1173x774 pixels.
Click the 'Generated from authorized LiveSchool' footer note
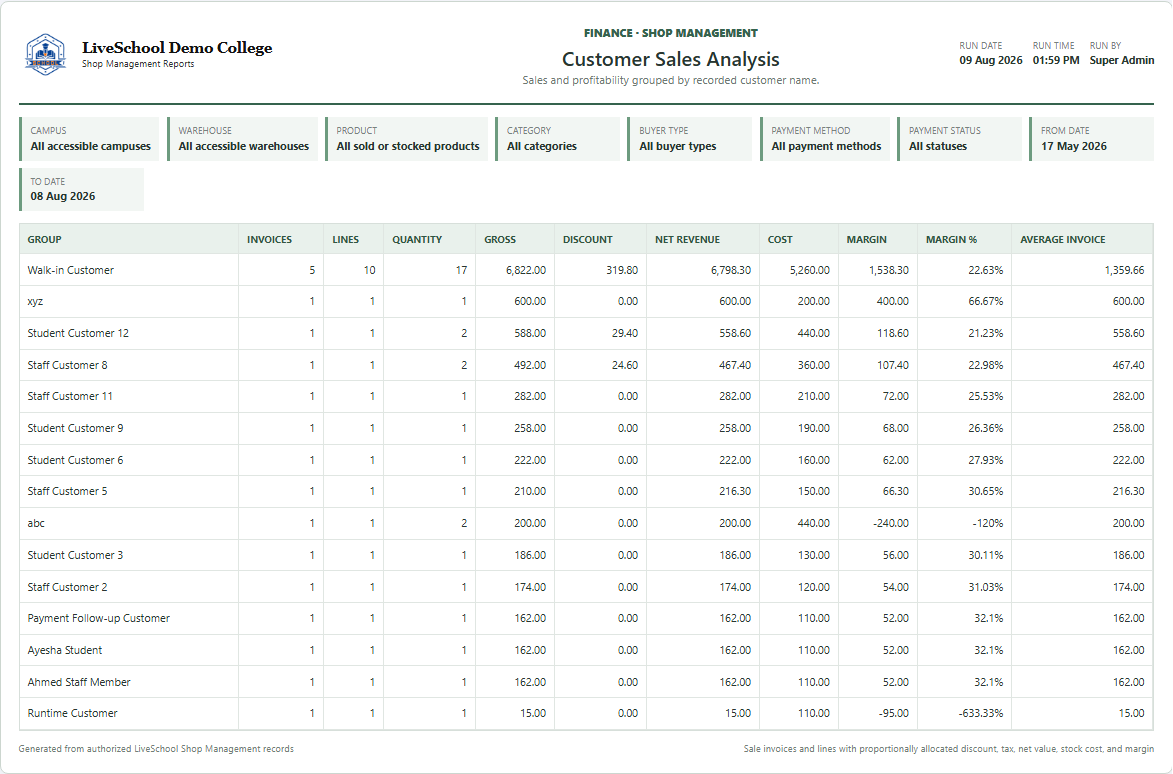pos(156,749)
